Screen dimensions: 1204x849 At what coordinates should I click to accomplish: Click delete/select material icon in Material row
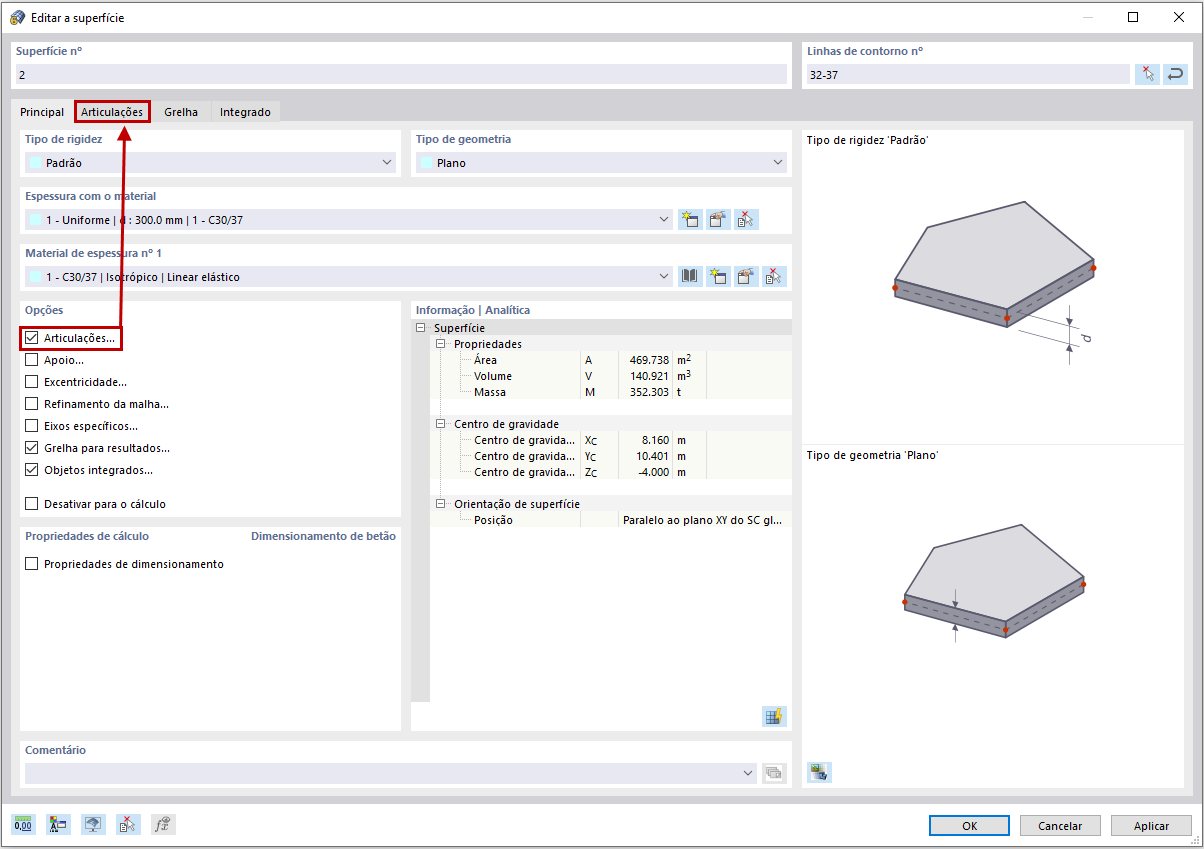[x=774, y=277]
